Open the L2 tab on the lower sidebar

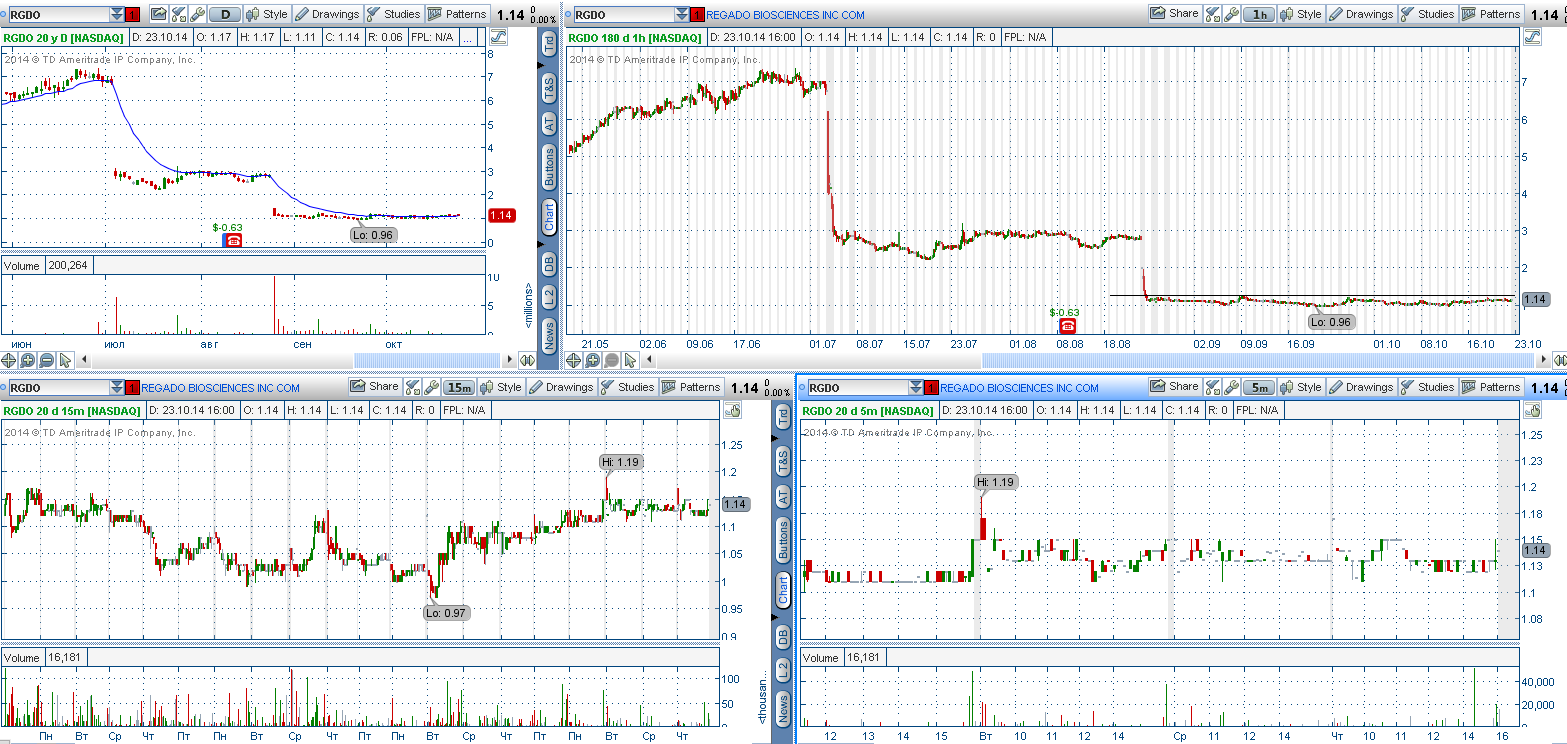pyautogui.click(x=783, y=669)
